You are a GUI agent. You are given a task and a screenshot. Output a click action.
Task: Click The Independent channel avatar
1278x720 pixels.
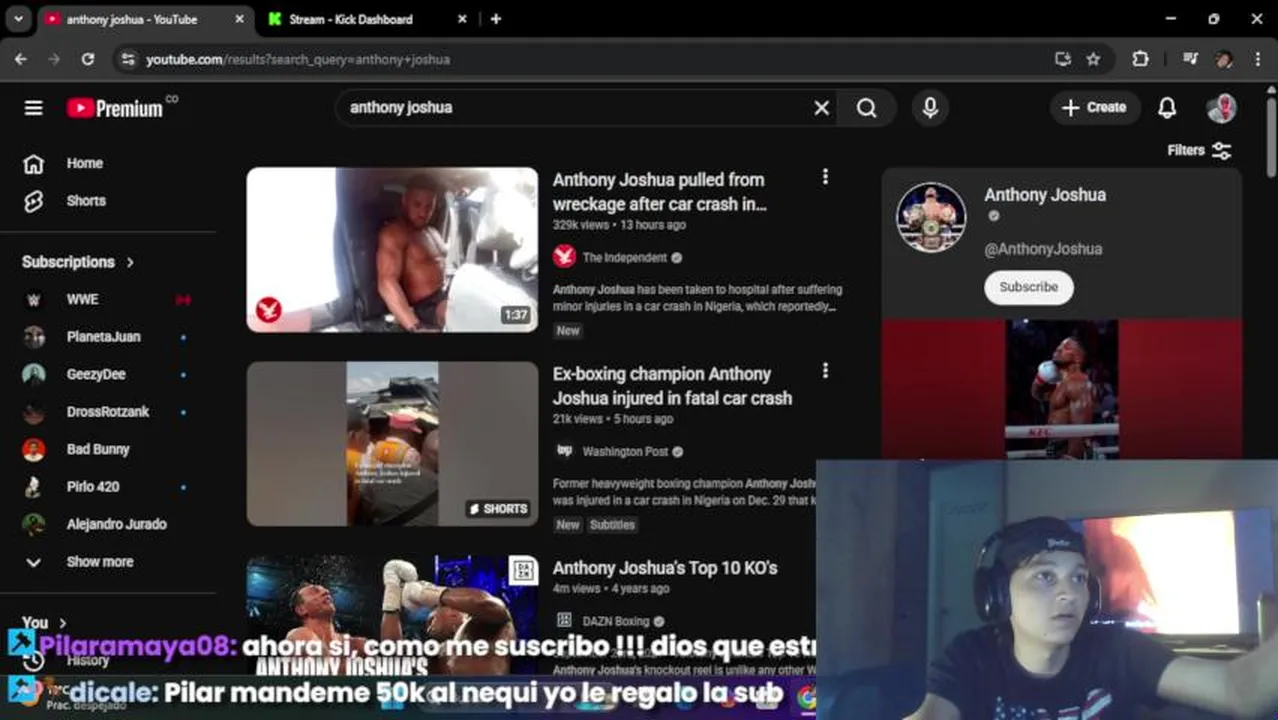click(564, 257)
